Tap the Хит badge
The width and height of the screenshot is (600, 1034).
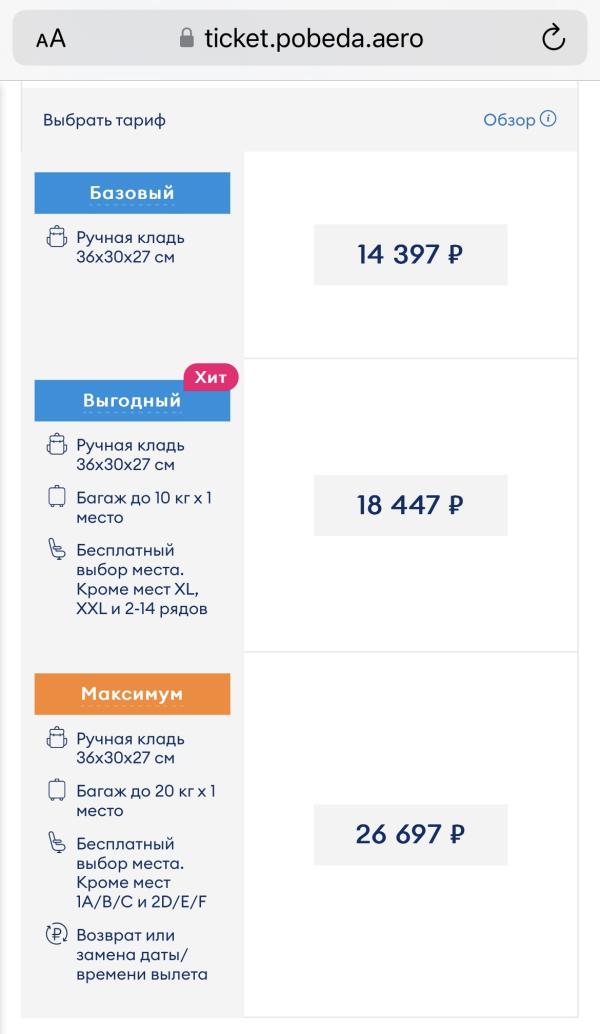pos(210,376)
